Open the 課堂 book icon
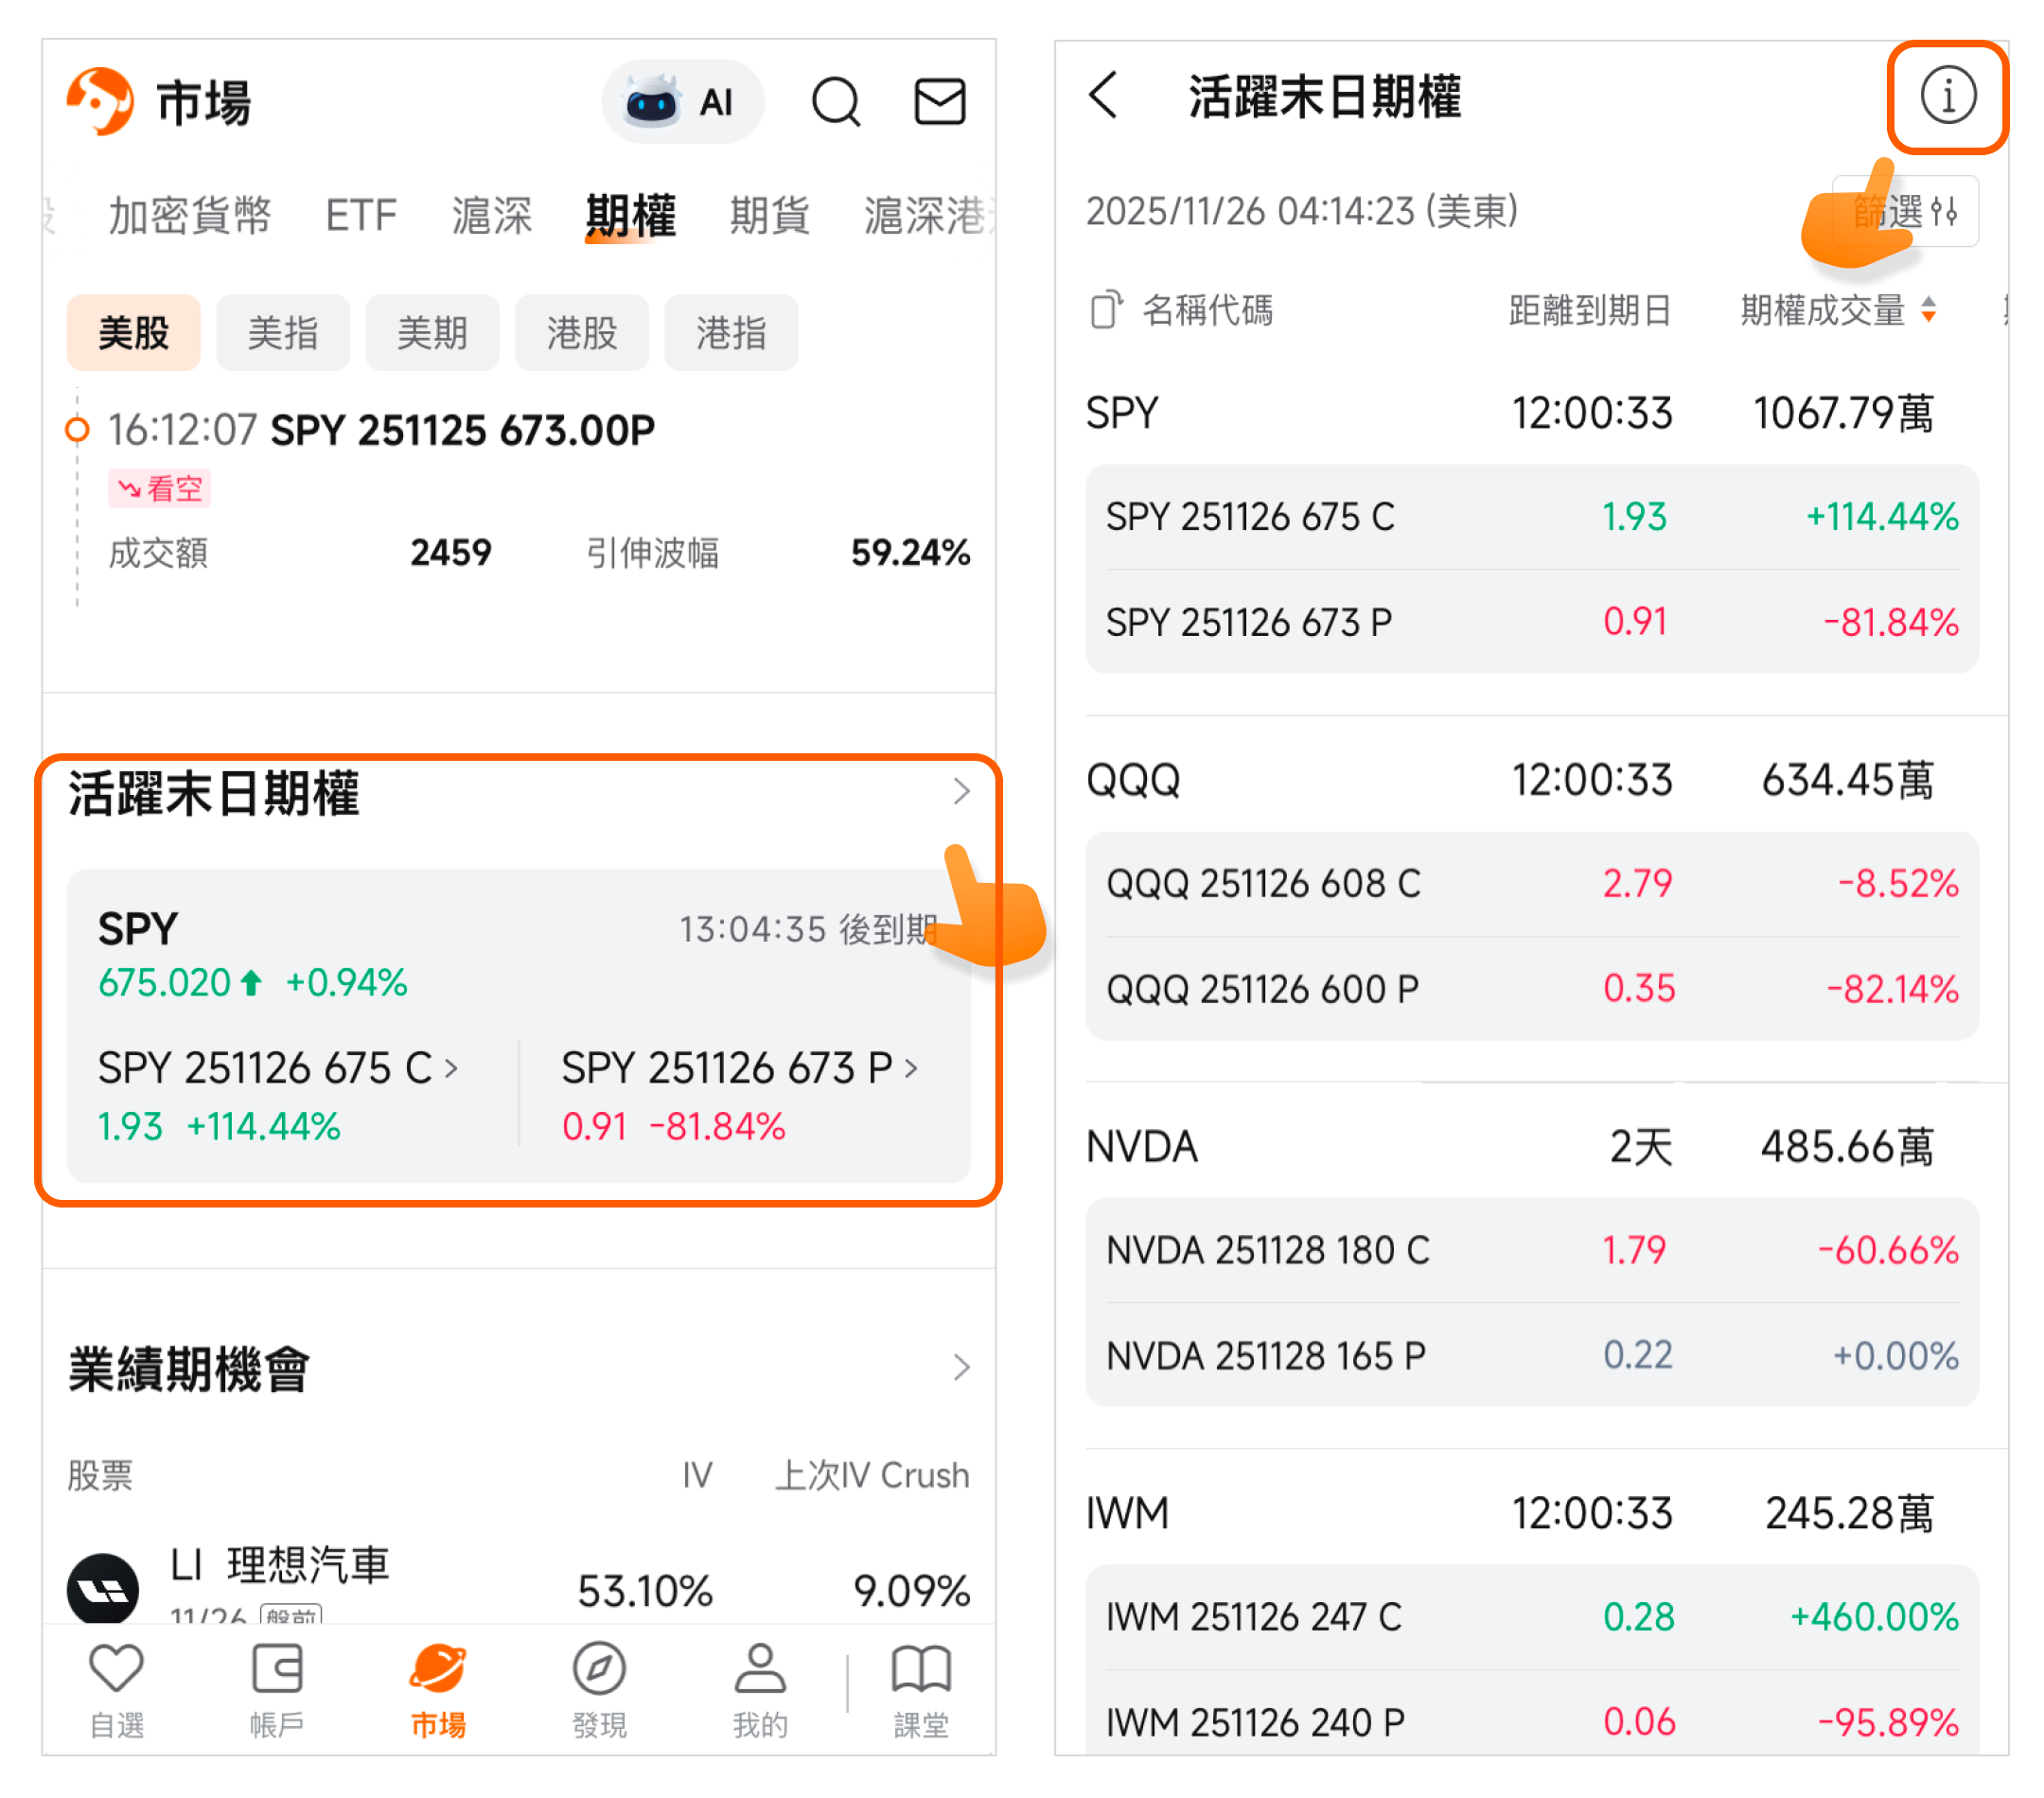 click(920, 1670)
